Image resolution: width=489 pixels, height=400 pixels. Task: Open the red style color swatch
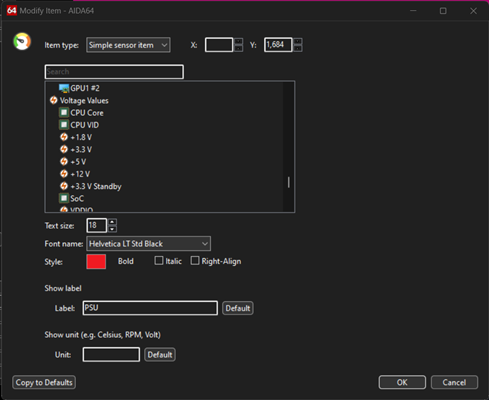tap(96, 262)
